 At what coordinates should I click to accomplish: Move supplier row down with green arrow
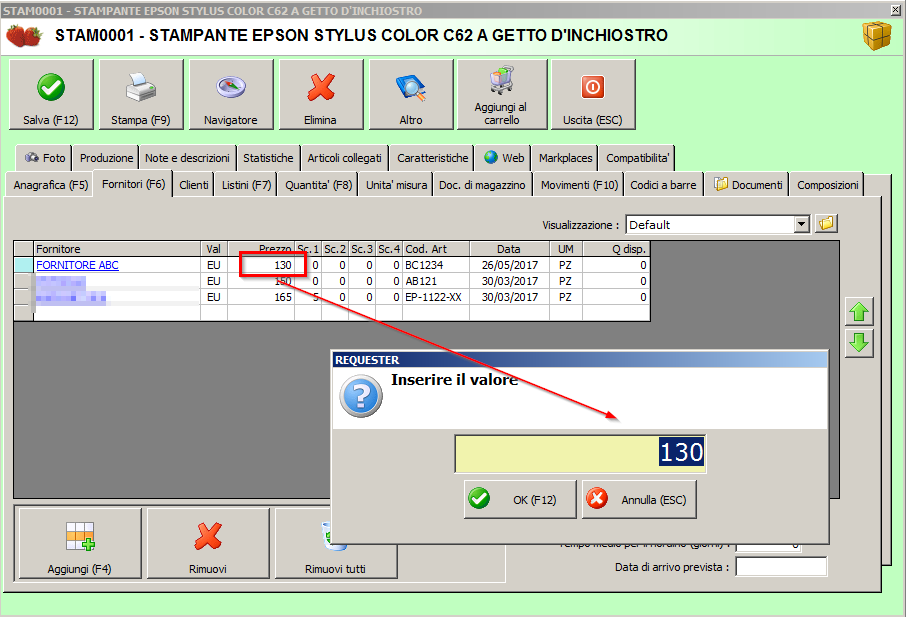(859, 343)
